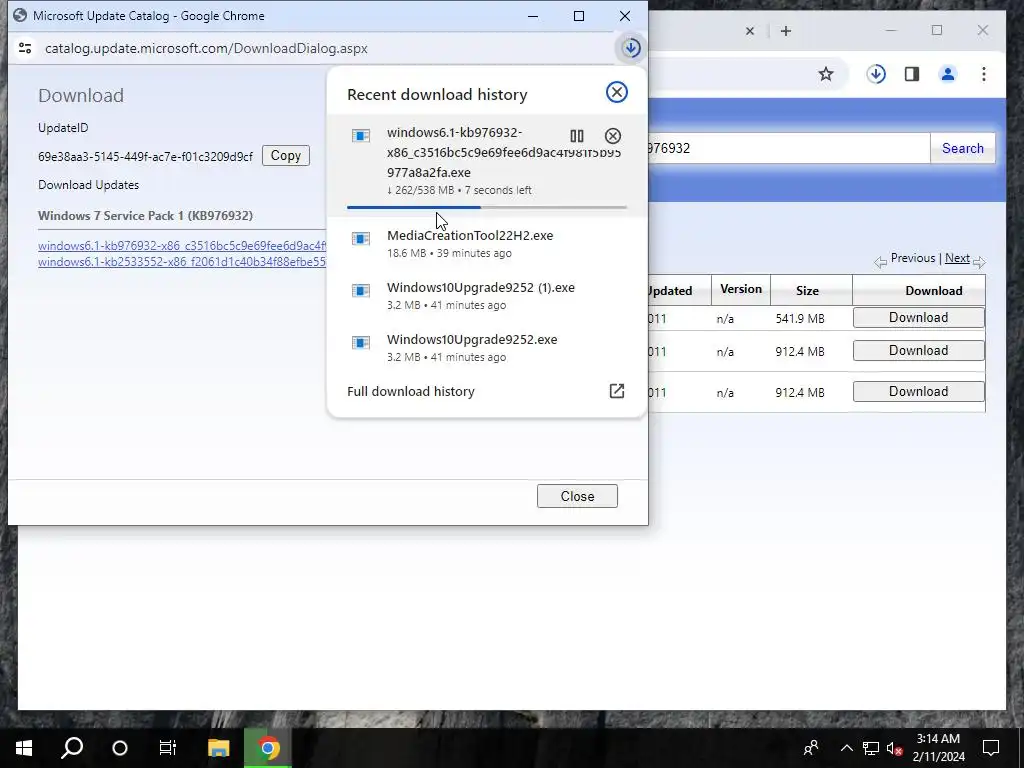Open File Explorer from taskbar
Image resolution: width=1024 pixels, height=768 pixels.
[219, 748]
